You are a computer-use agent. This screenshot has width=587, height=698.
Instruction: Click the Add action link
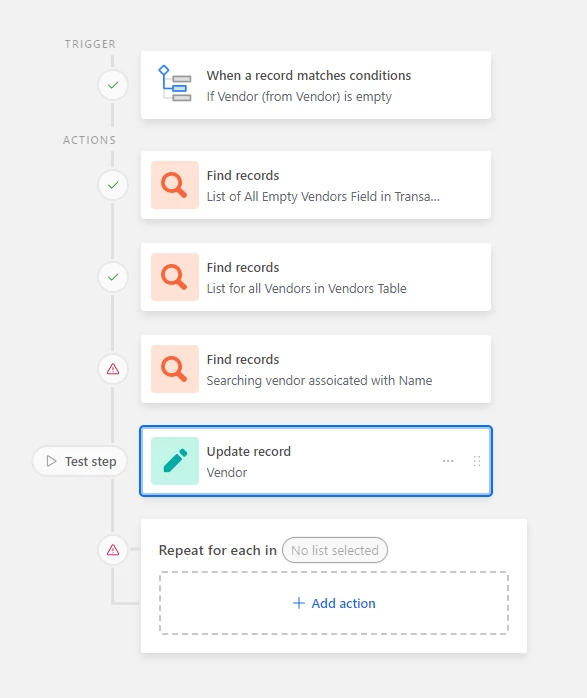click(x=334, y=603)
